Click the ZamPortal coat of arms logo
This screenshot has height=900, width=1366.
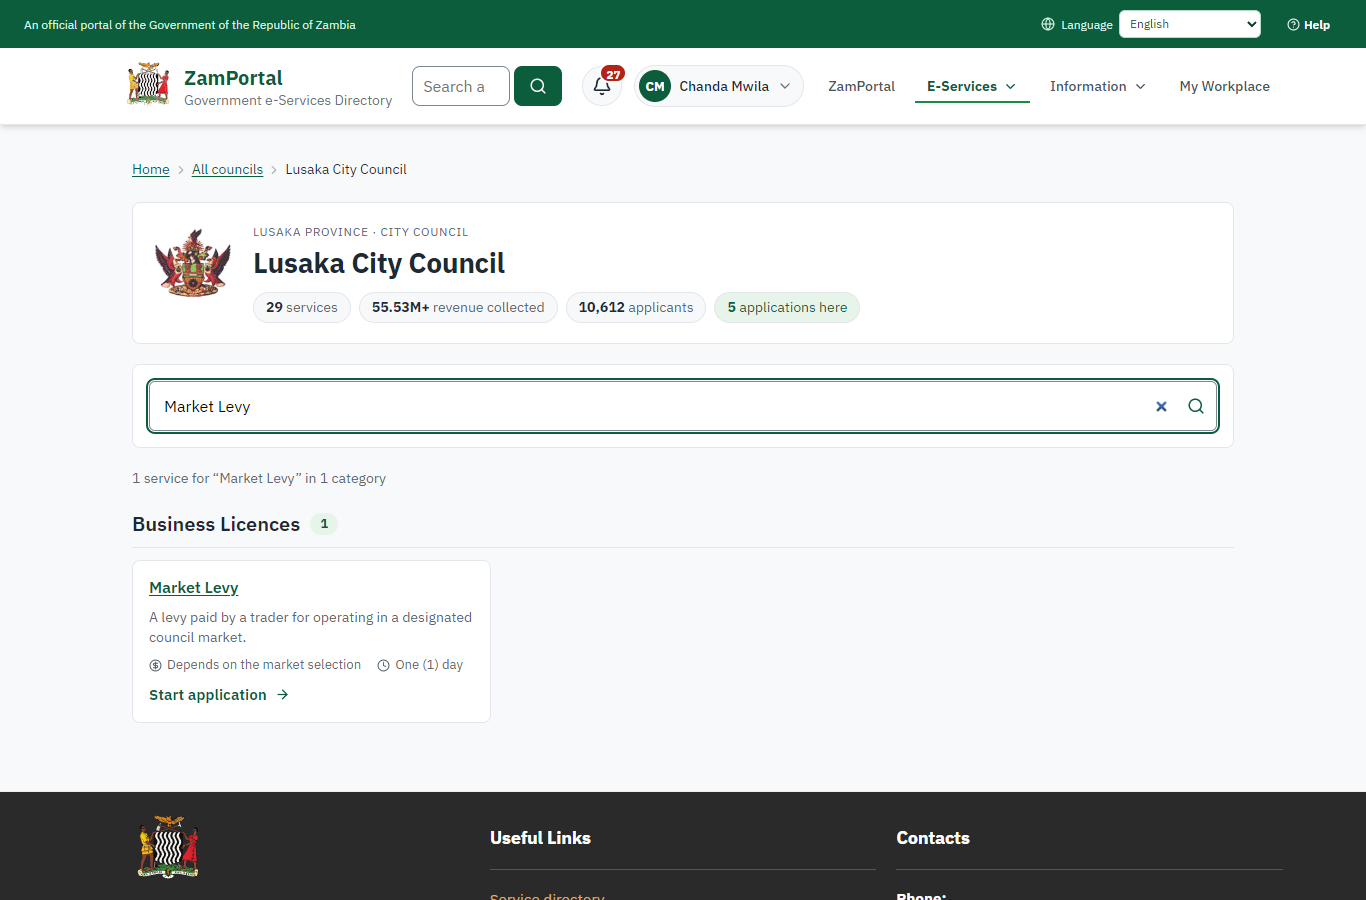(149, 85)
